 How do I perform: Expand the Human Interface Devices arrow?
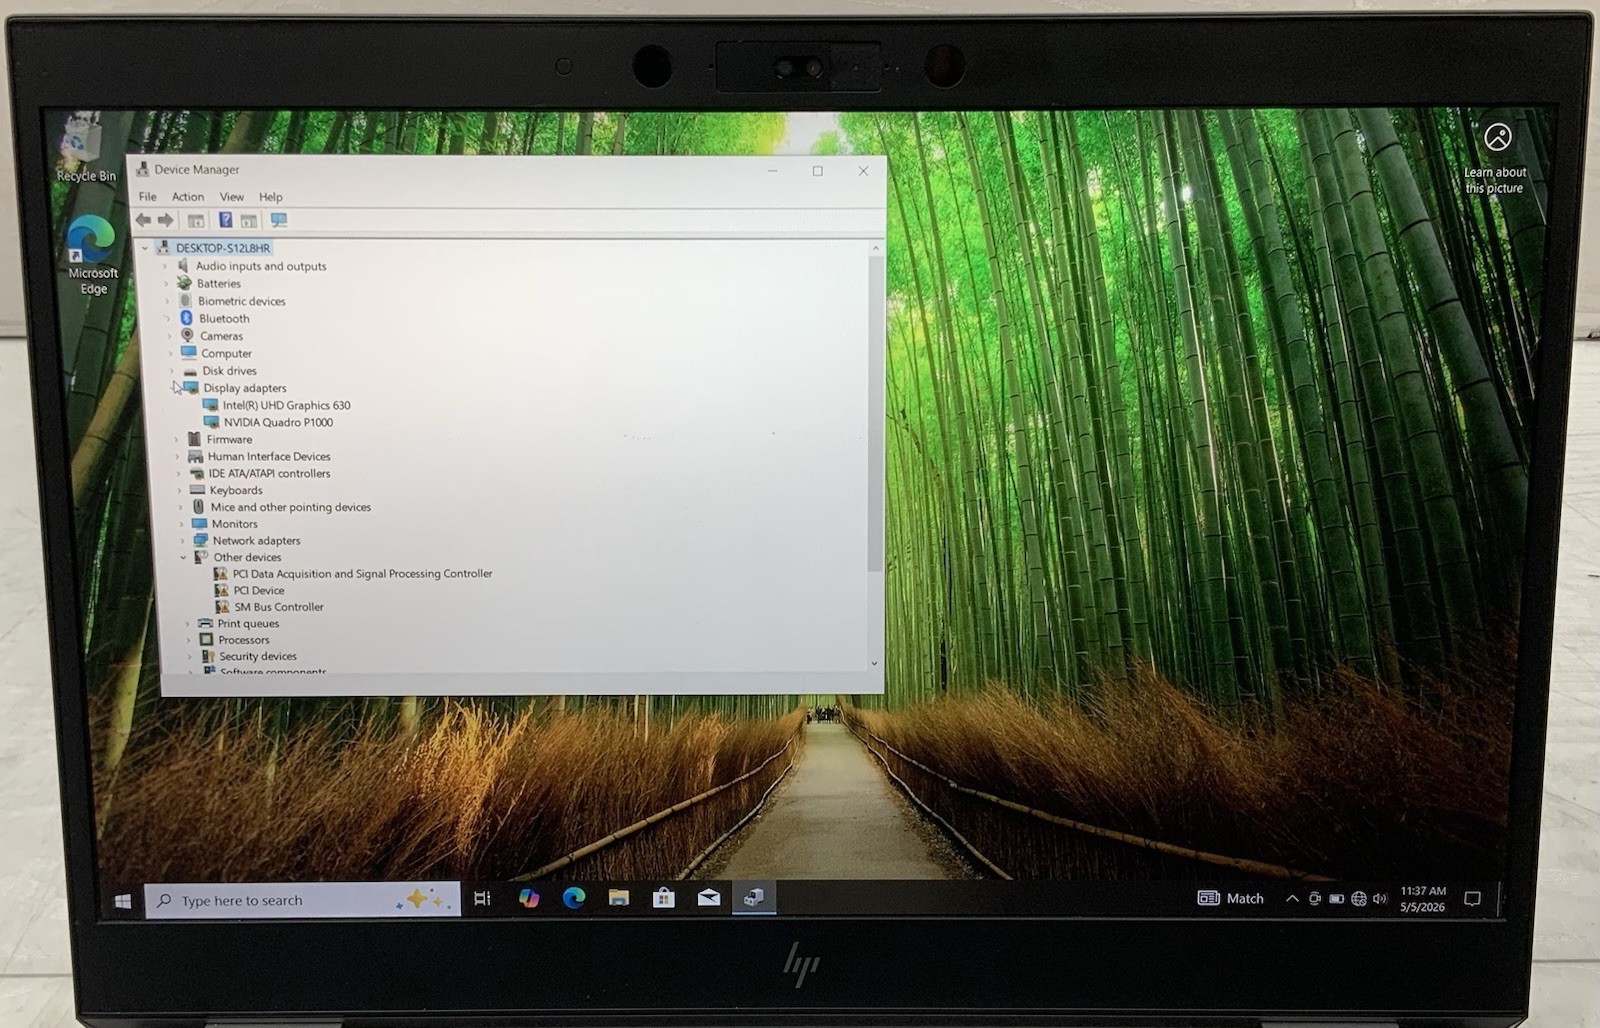pyautogui.click(x=178, y=457)
